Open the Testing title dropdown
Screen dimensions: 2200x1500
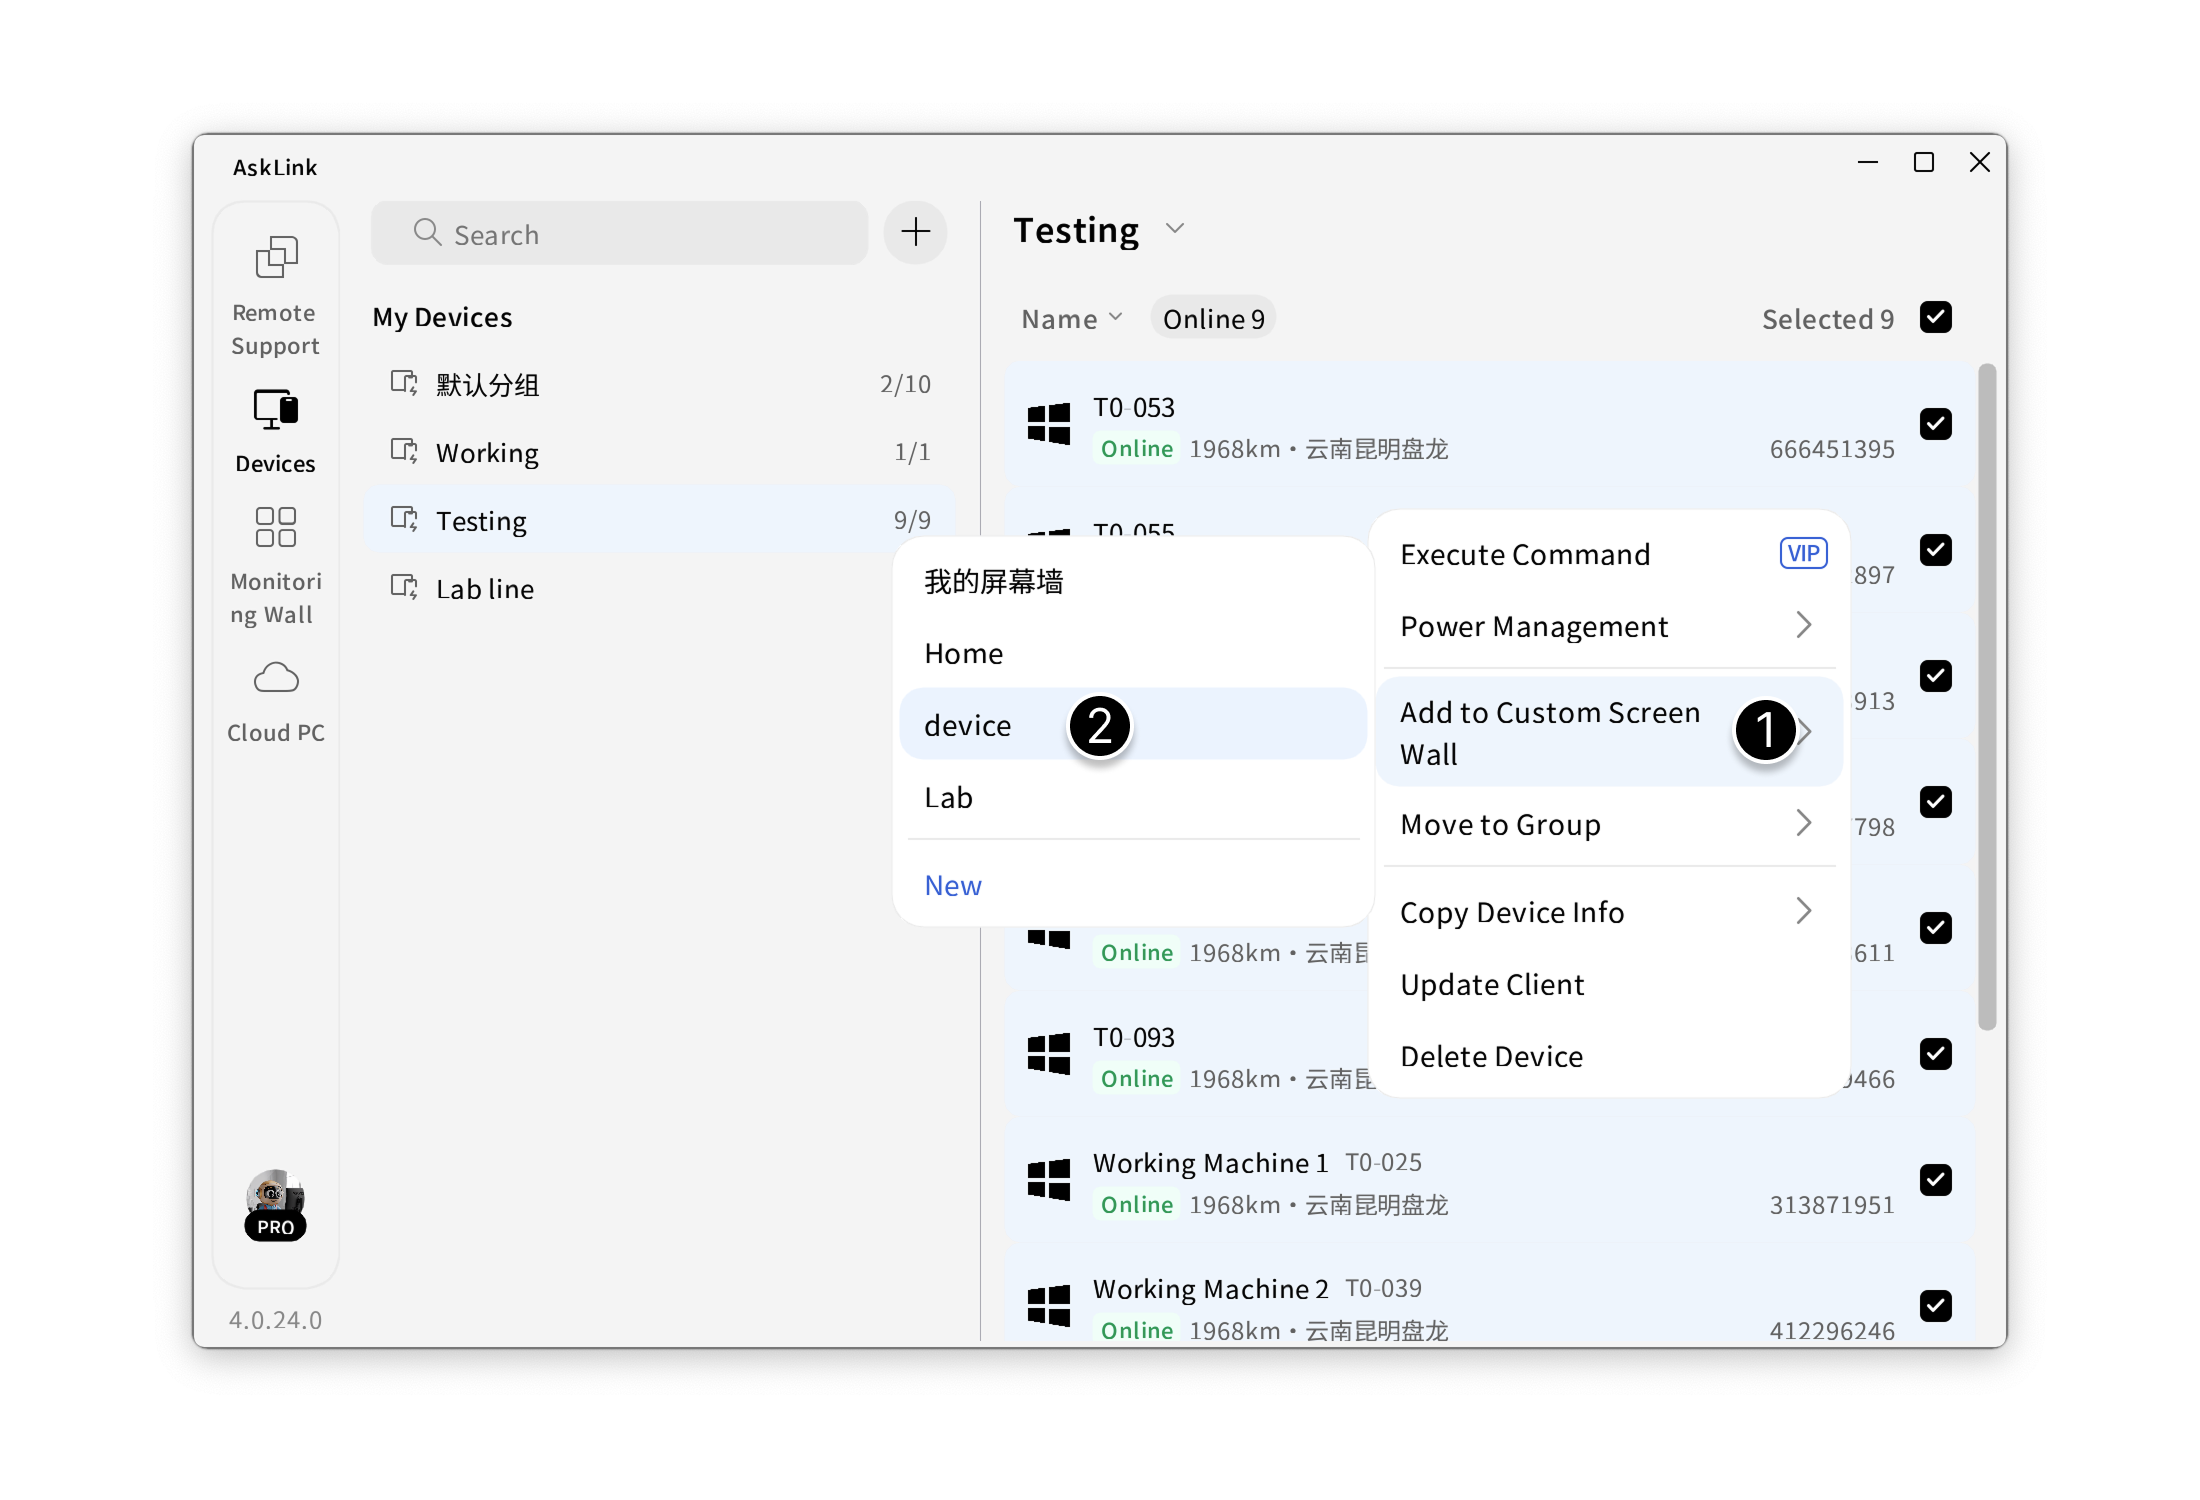tap(1175, 228)
